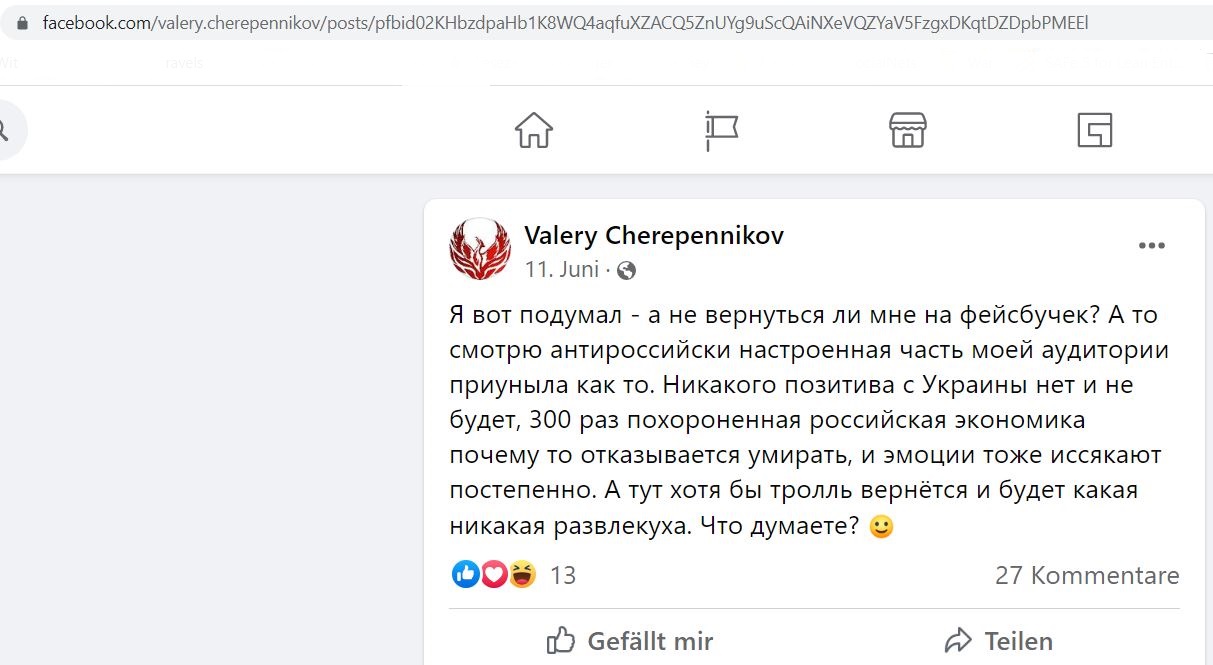Click the blue Like reaction icon

point(466,574)
